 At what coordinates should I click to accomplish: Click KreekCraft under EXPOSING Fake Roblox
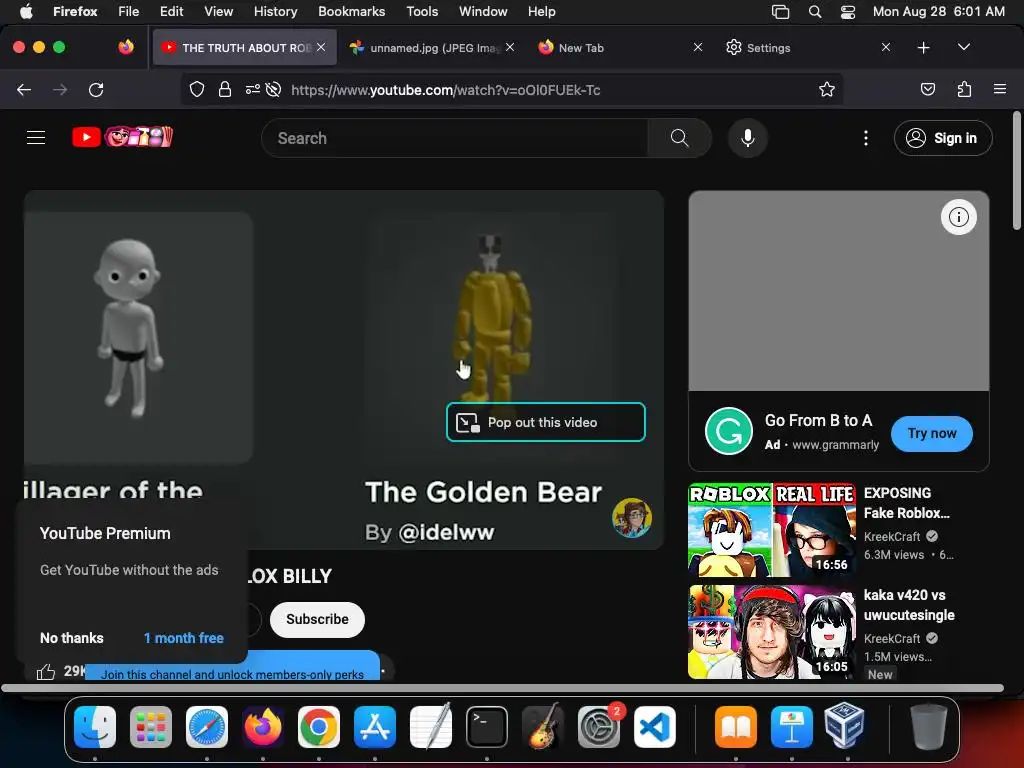(x=891, y=536)
